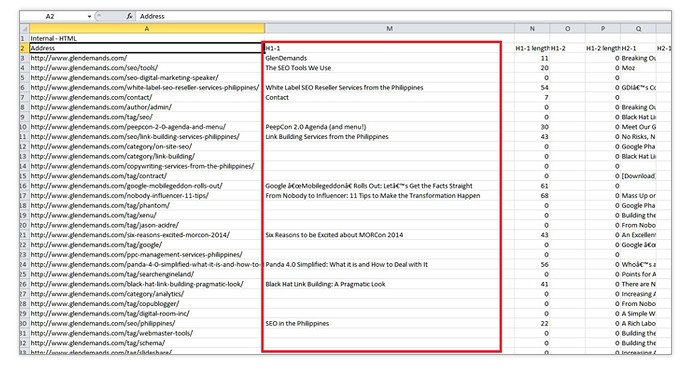Click the H1-1 header cell

coord(389,48)
